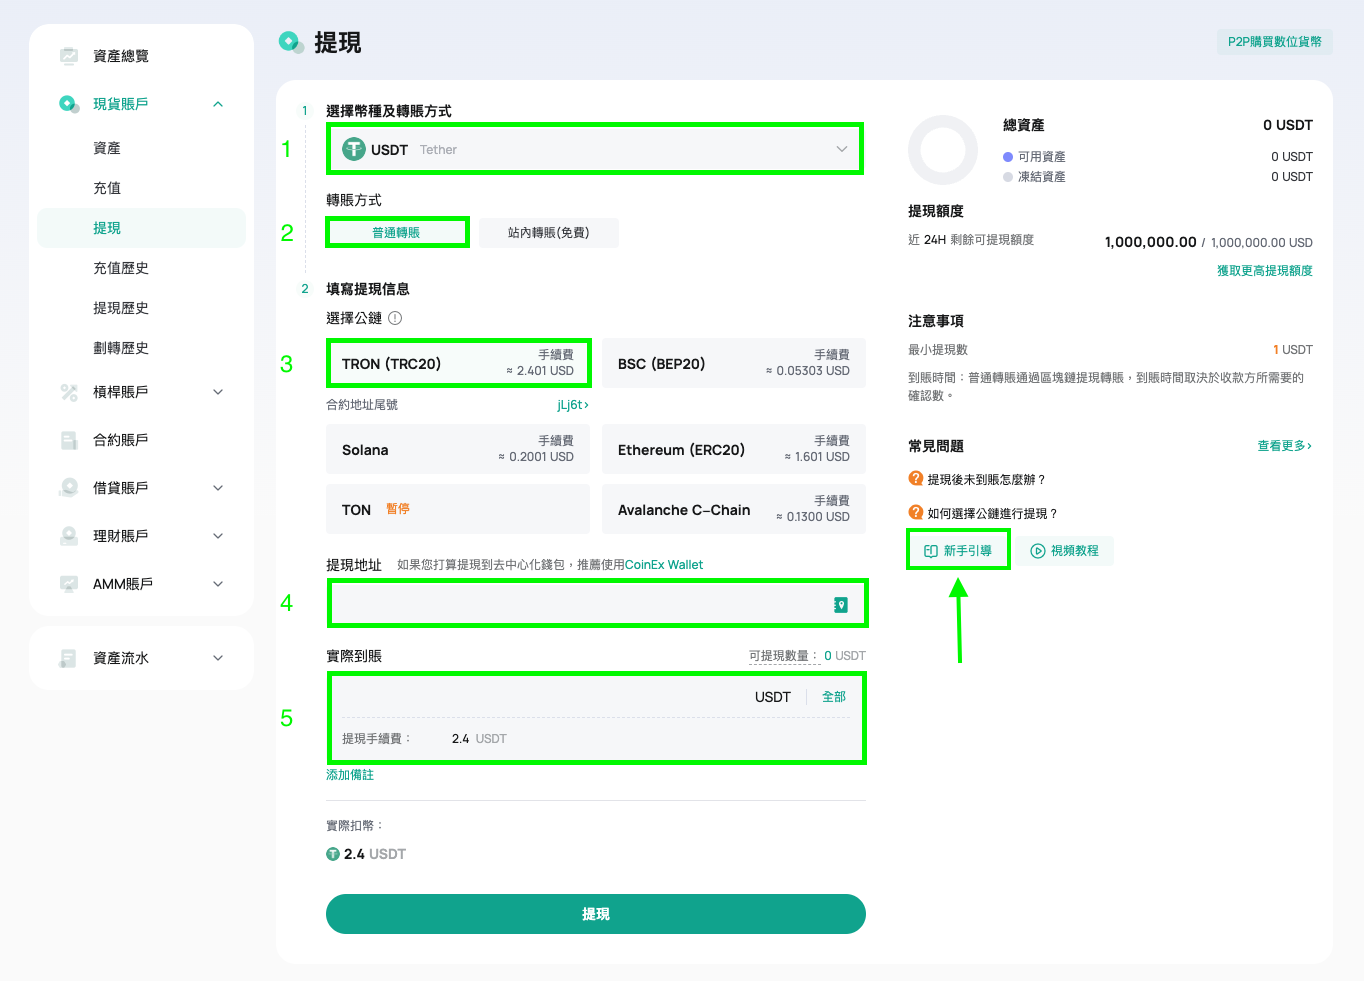Choose TRON (TRC20) chain
1364x981 pixels.
click(x=458, y=362)
